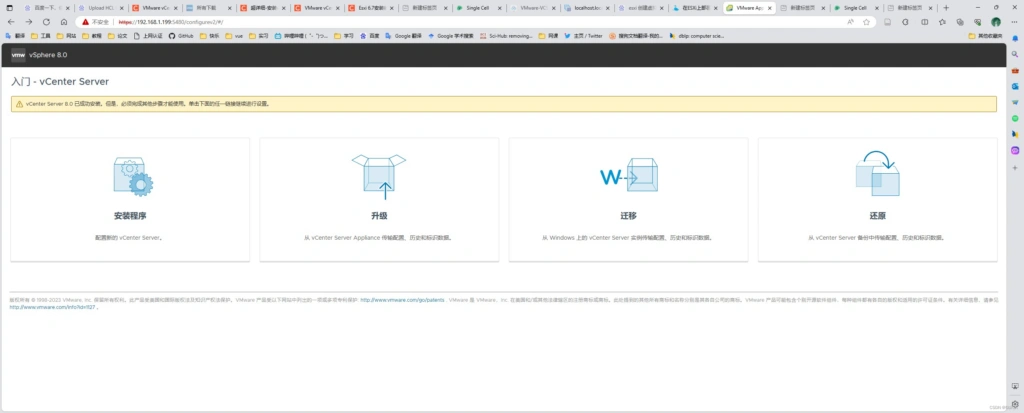Select the 安装程序 card title
Viewport: 1024px width, 413px height.
pos(129,216)
